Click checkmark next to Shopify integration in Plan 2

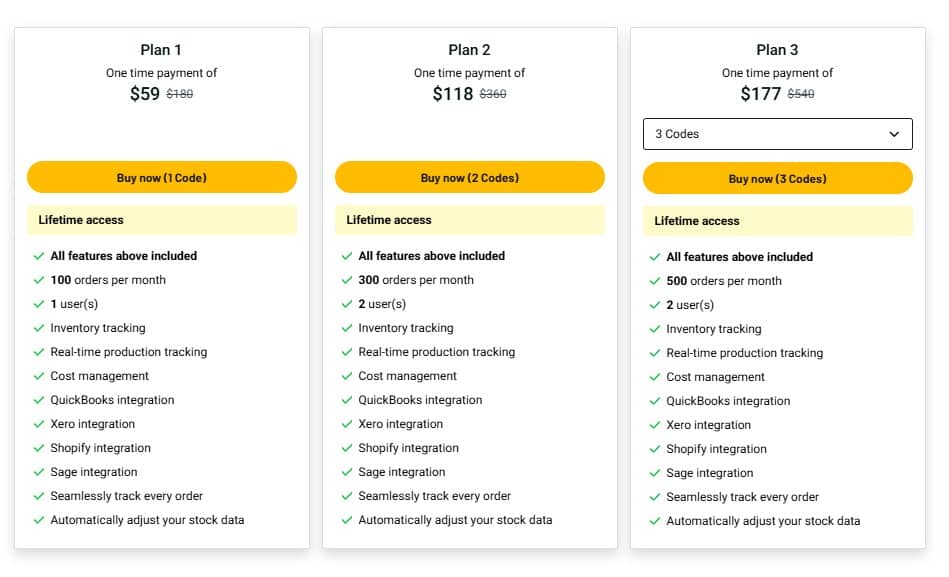click(347, 448)
